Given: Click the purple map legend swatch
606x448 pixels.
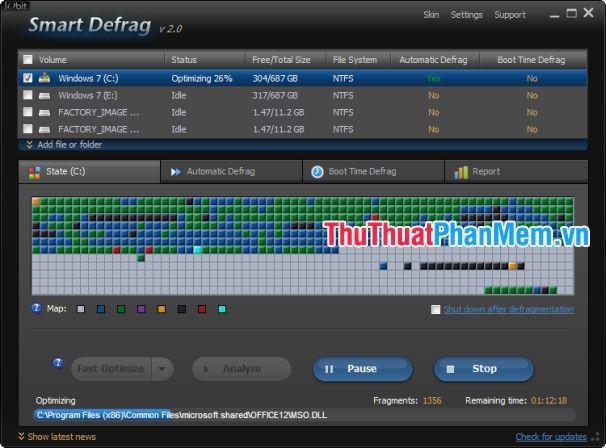Looking at the screenshot, I should click(x=141, y=309).
